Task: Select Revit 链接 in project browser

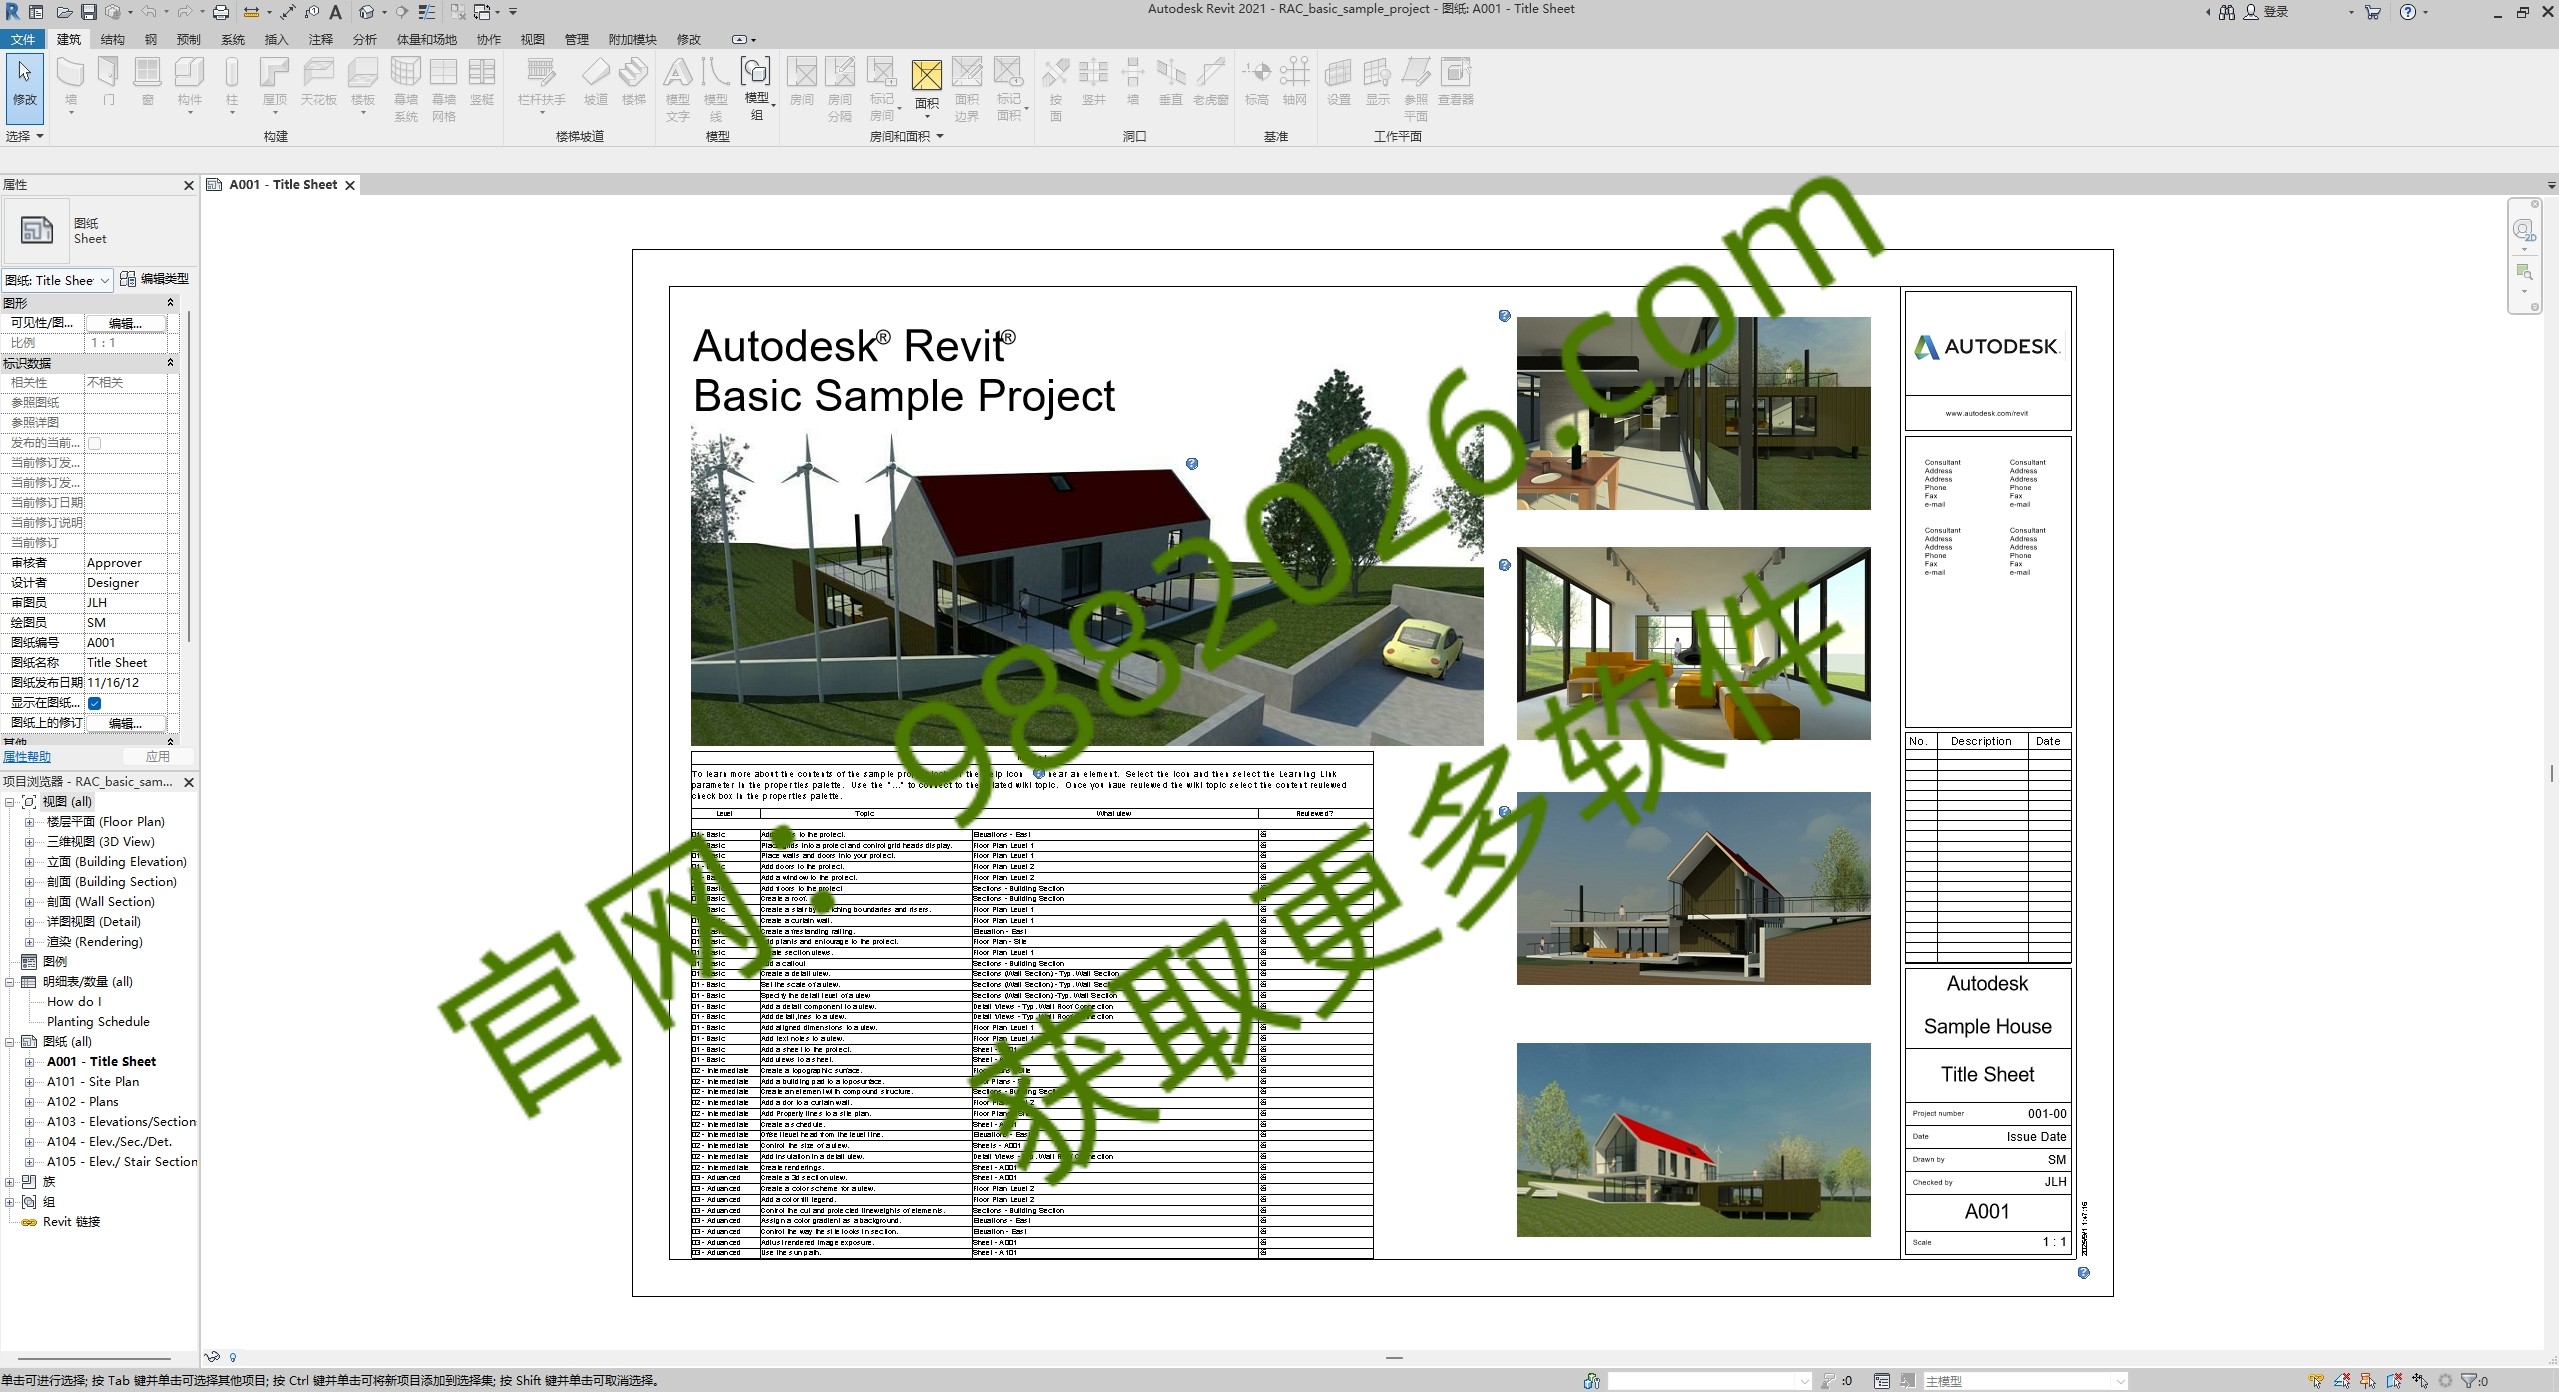Action: point(71,1222)
